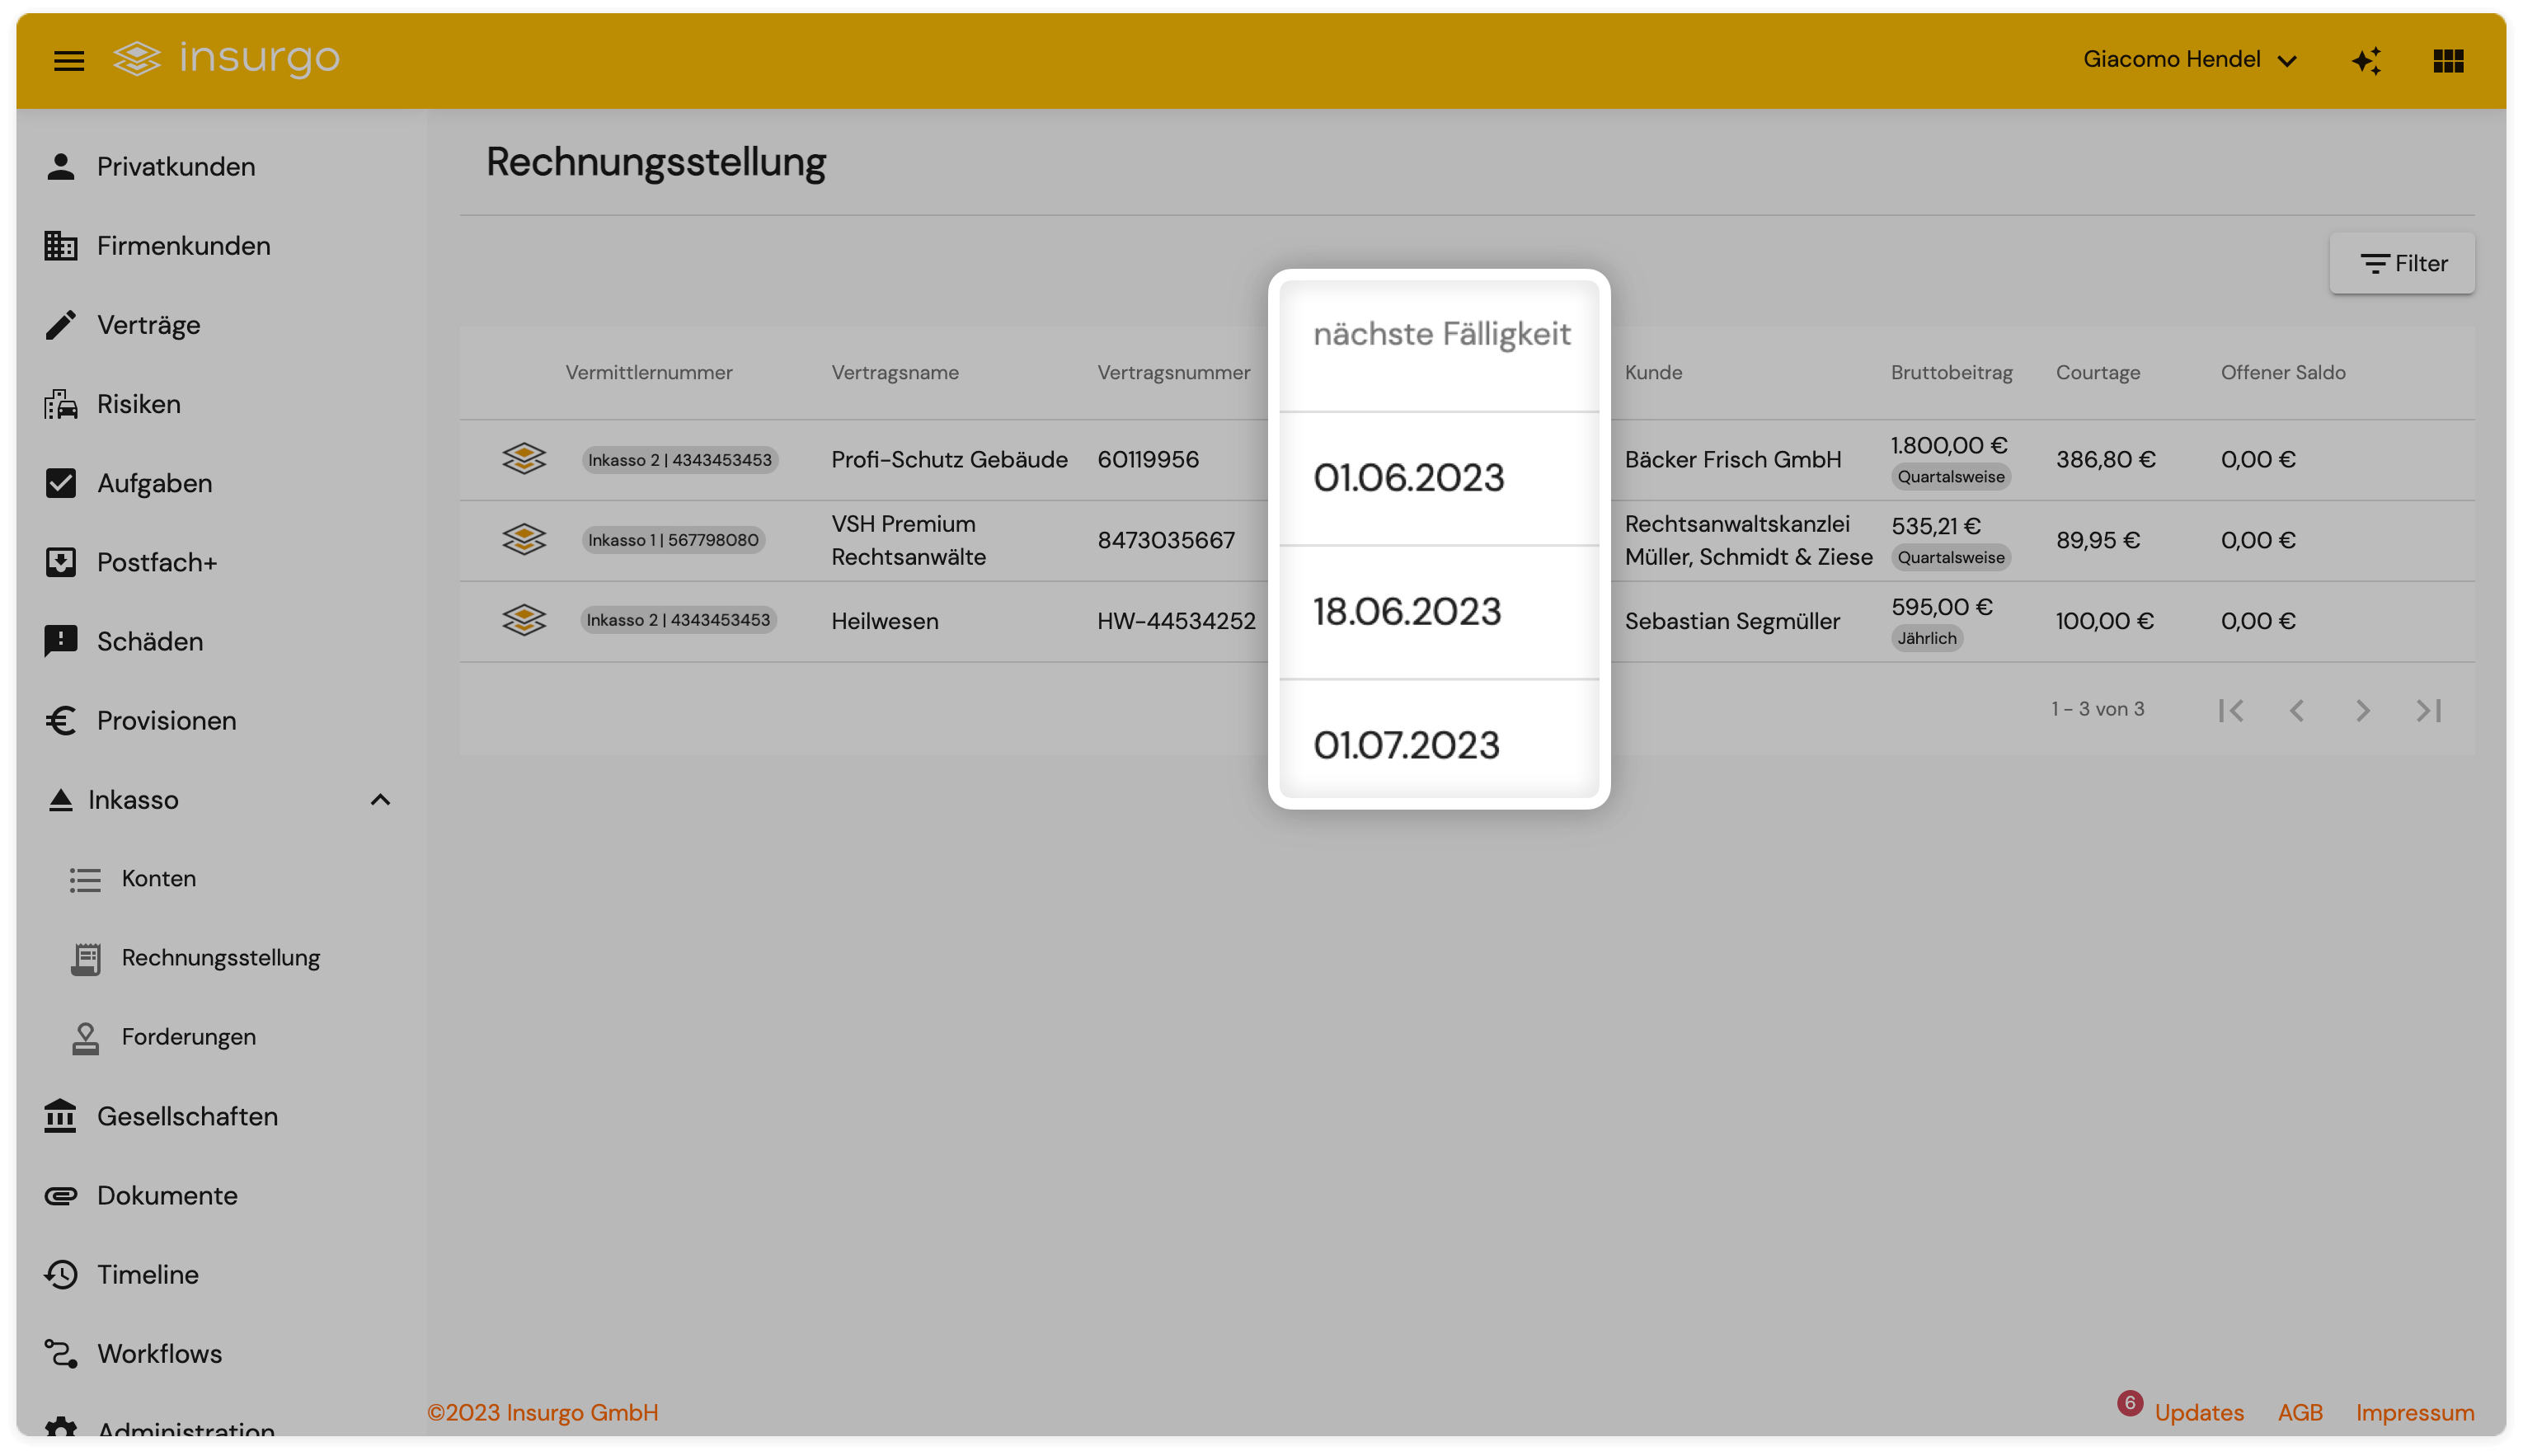The width and height of the screenshot is (2523, 1456).
Task: Click due date 01.07.2023
Action: point(1406,746)
